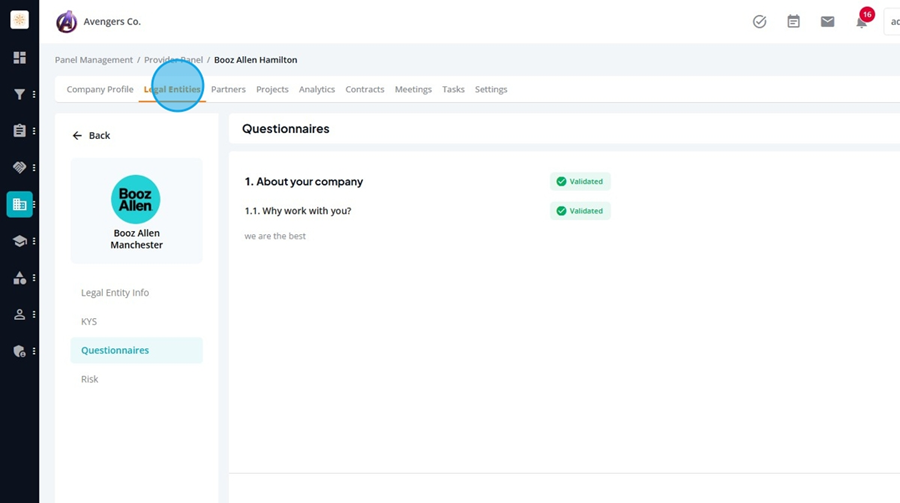Click Validated badge for Why work with you
This screenshot has width=900, height=503.
580,211
